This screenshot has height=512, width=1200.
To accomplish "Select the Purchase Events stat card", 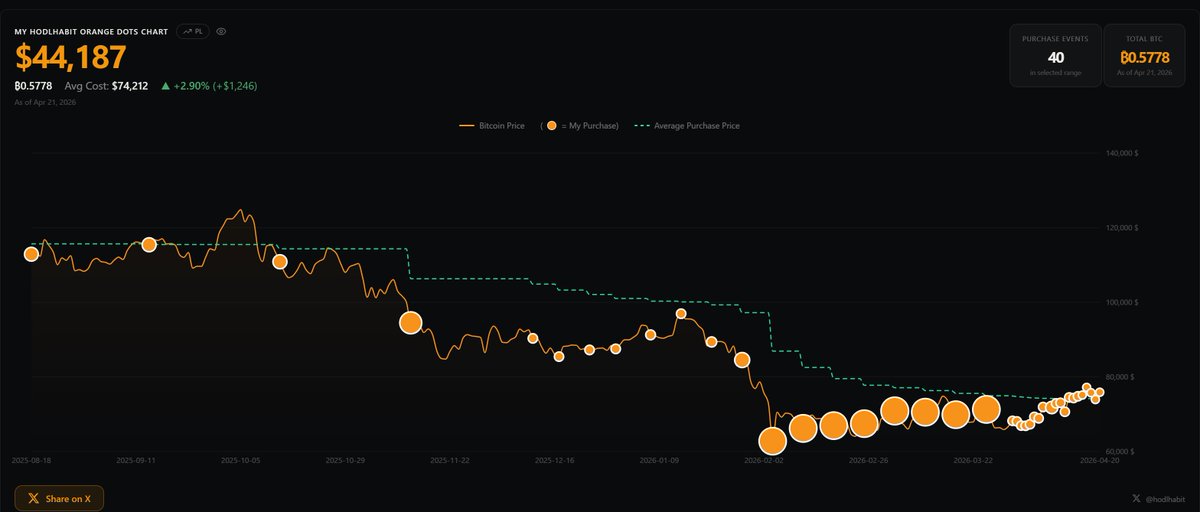I will (x=1055, y=55).
